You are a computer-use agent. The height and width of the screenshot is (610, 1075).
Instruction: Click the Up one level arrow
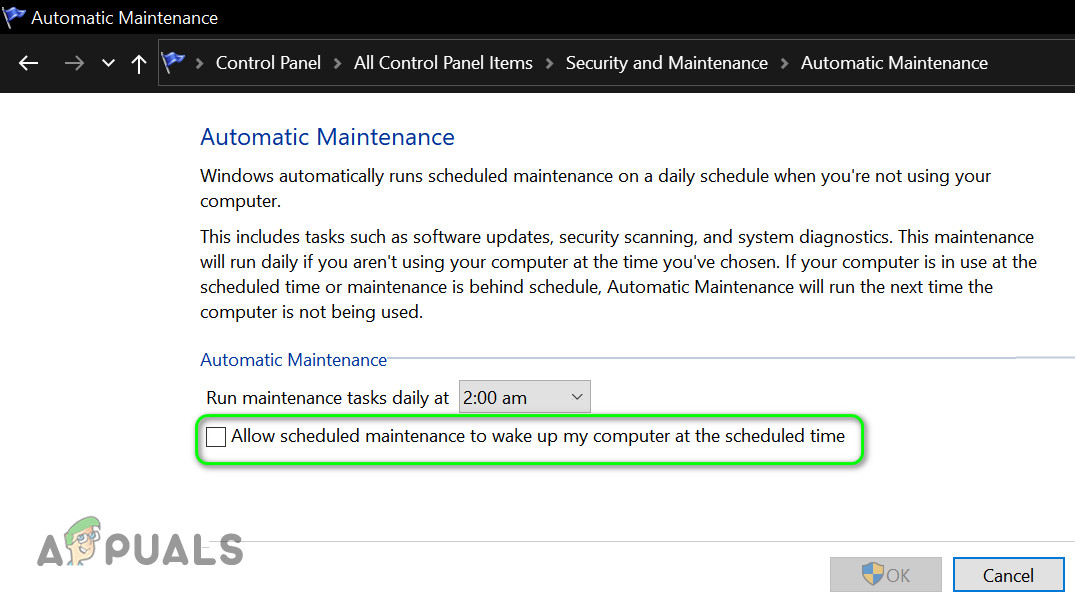click(x=139, y=63)
